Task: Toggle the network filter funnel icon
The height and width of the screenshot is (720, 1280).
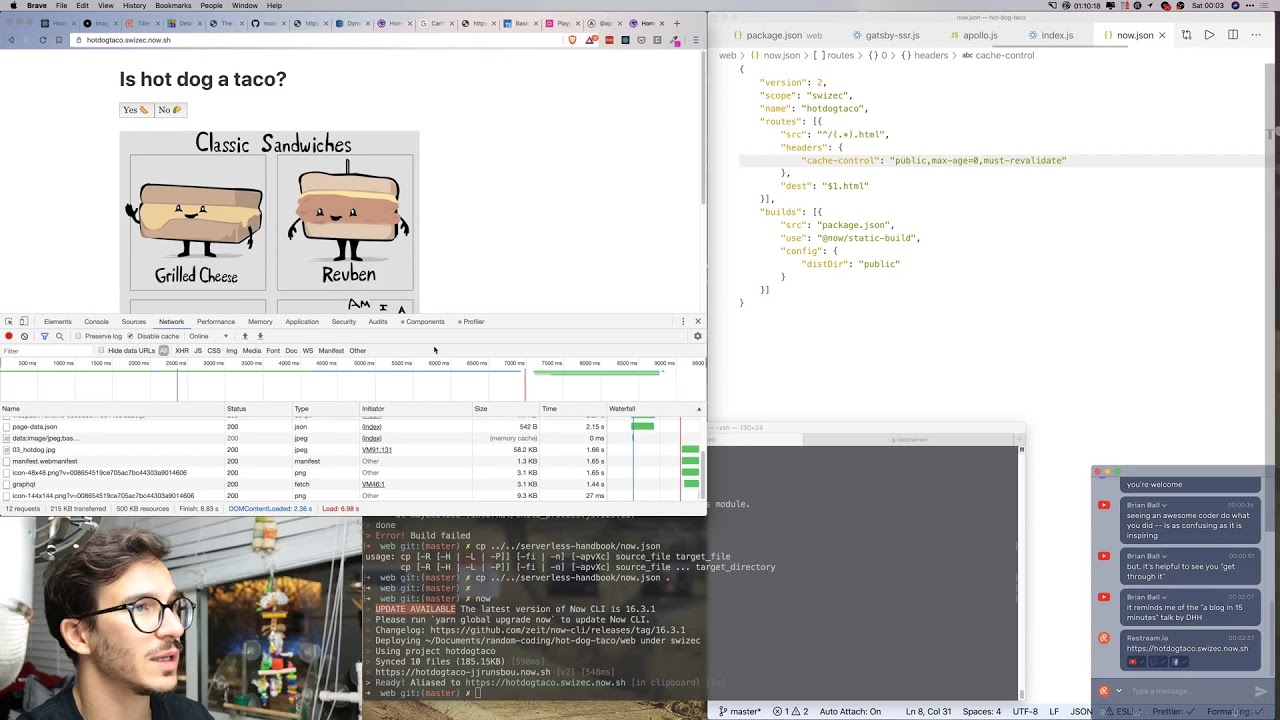Action: (44, 336)
